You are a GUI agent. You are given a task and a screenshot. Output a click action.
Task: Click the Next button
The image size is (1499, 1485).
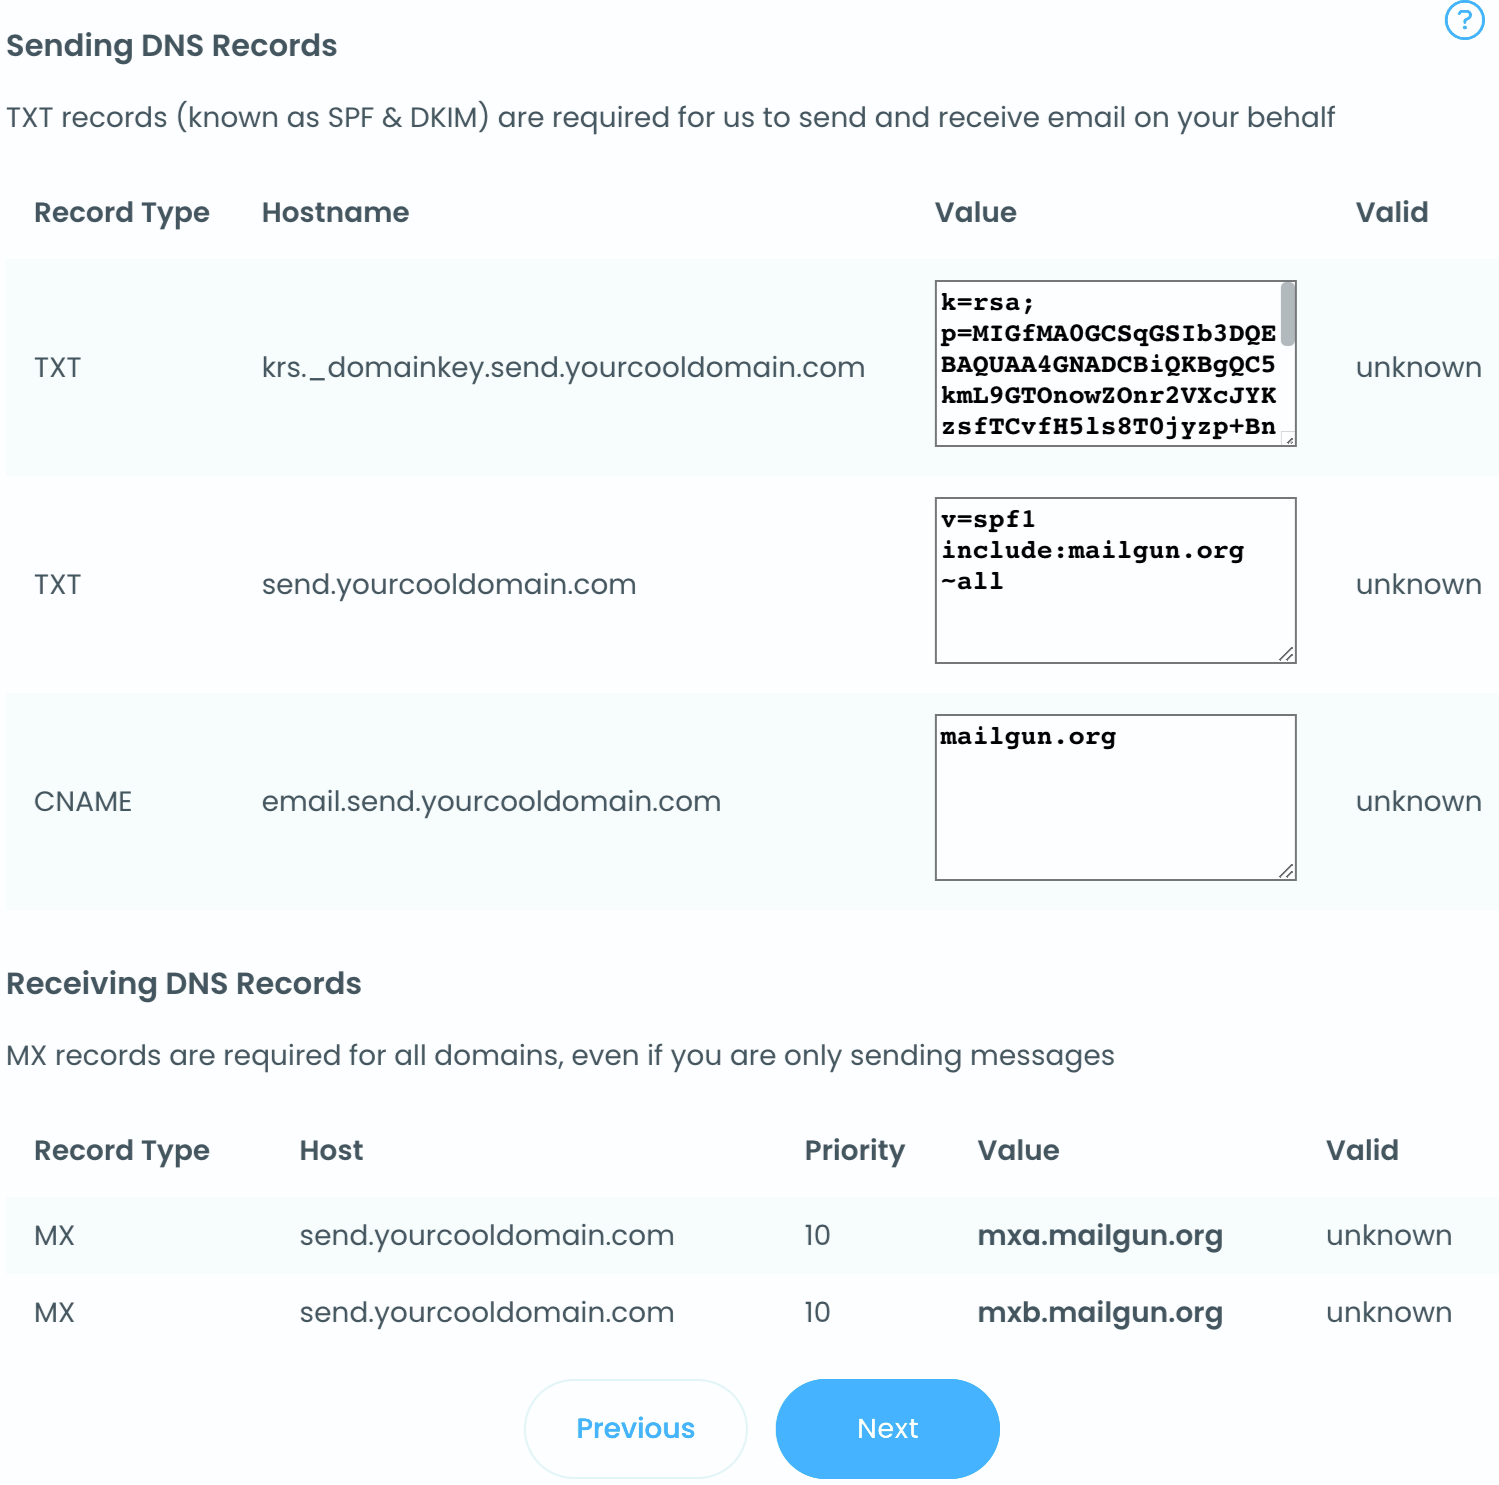click(x=887, y=1428)
